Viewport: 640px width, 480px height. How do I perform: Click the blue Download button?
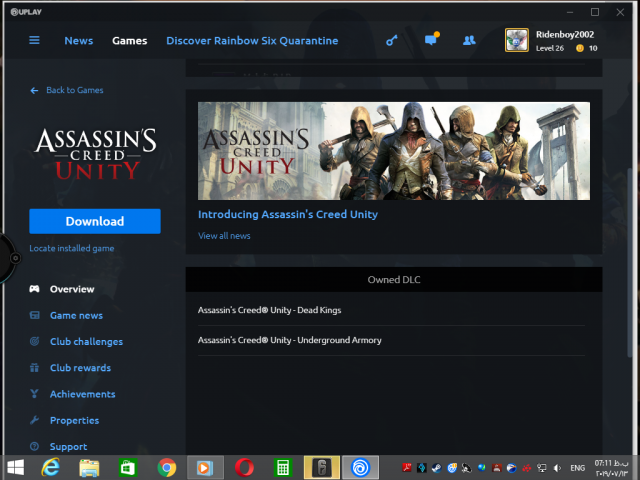[x=95, y=221]
